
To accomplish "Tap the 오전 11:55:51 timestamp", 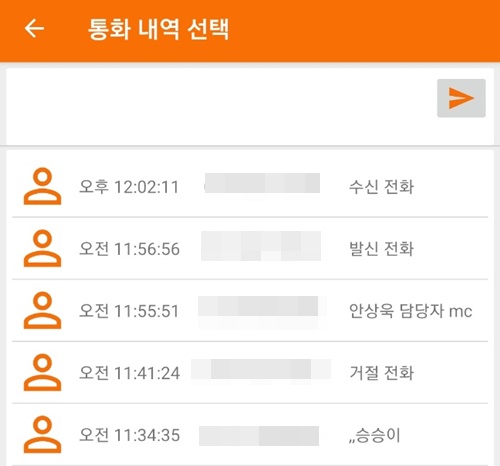I will 129,311.
